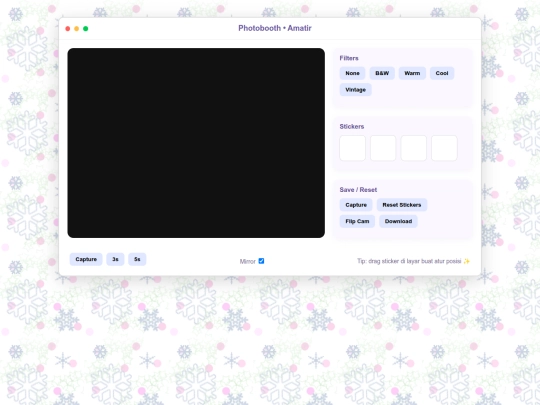This screenshot has width=540, height=405.
Task: Apply the B&W filter
Action: tap(382, 73)
